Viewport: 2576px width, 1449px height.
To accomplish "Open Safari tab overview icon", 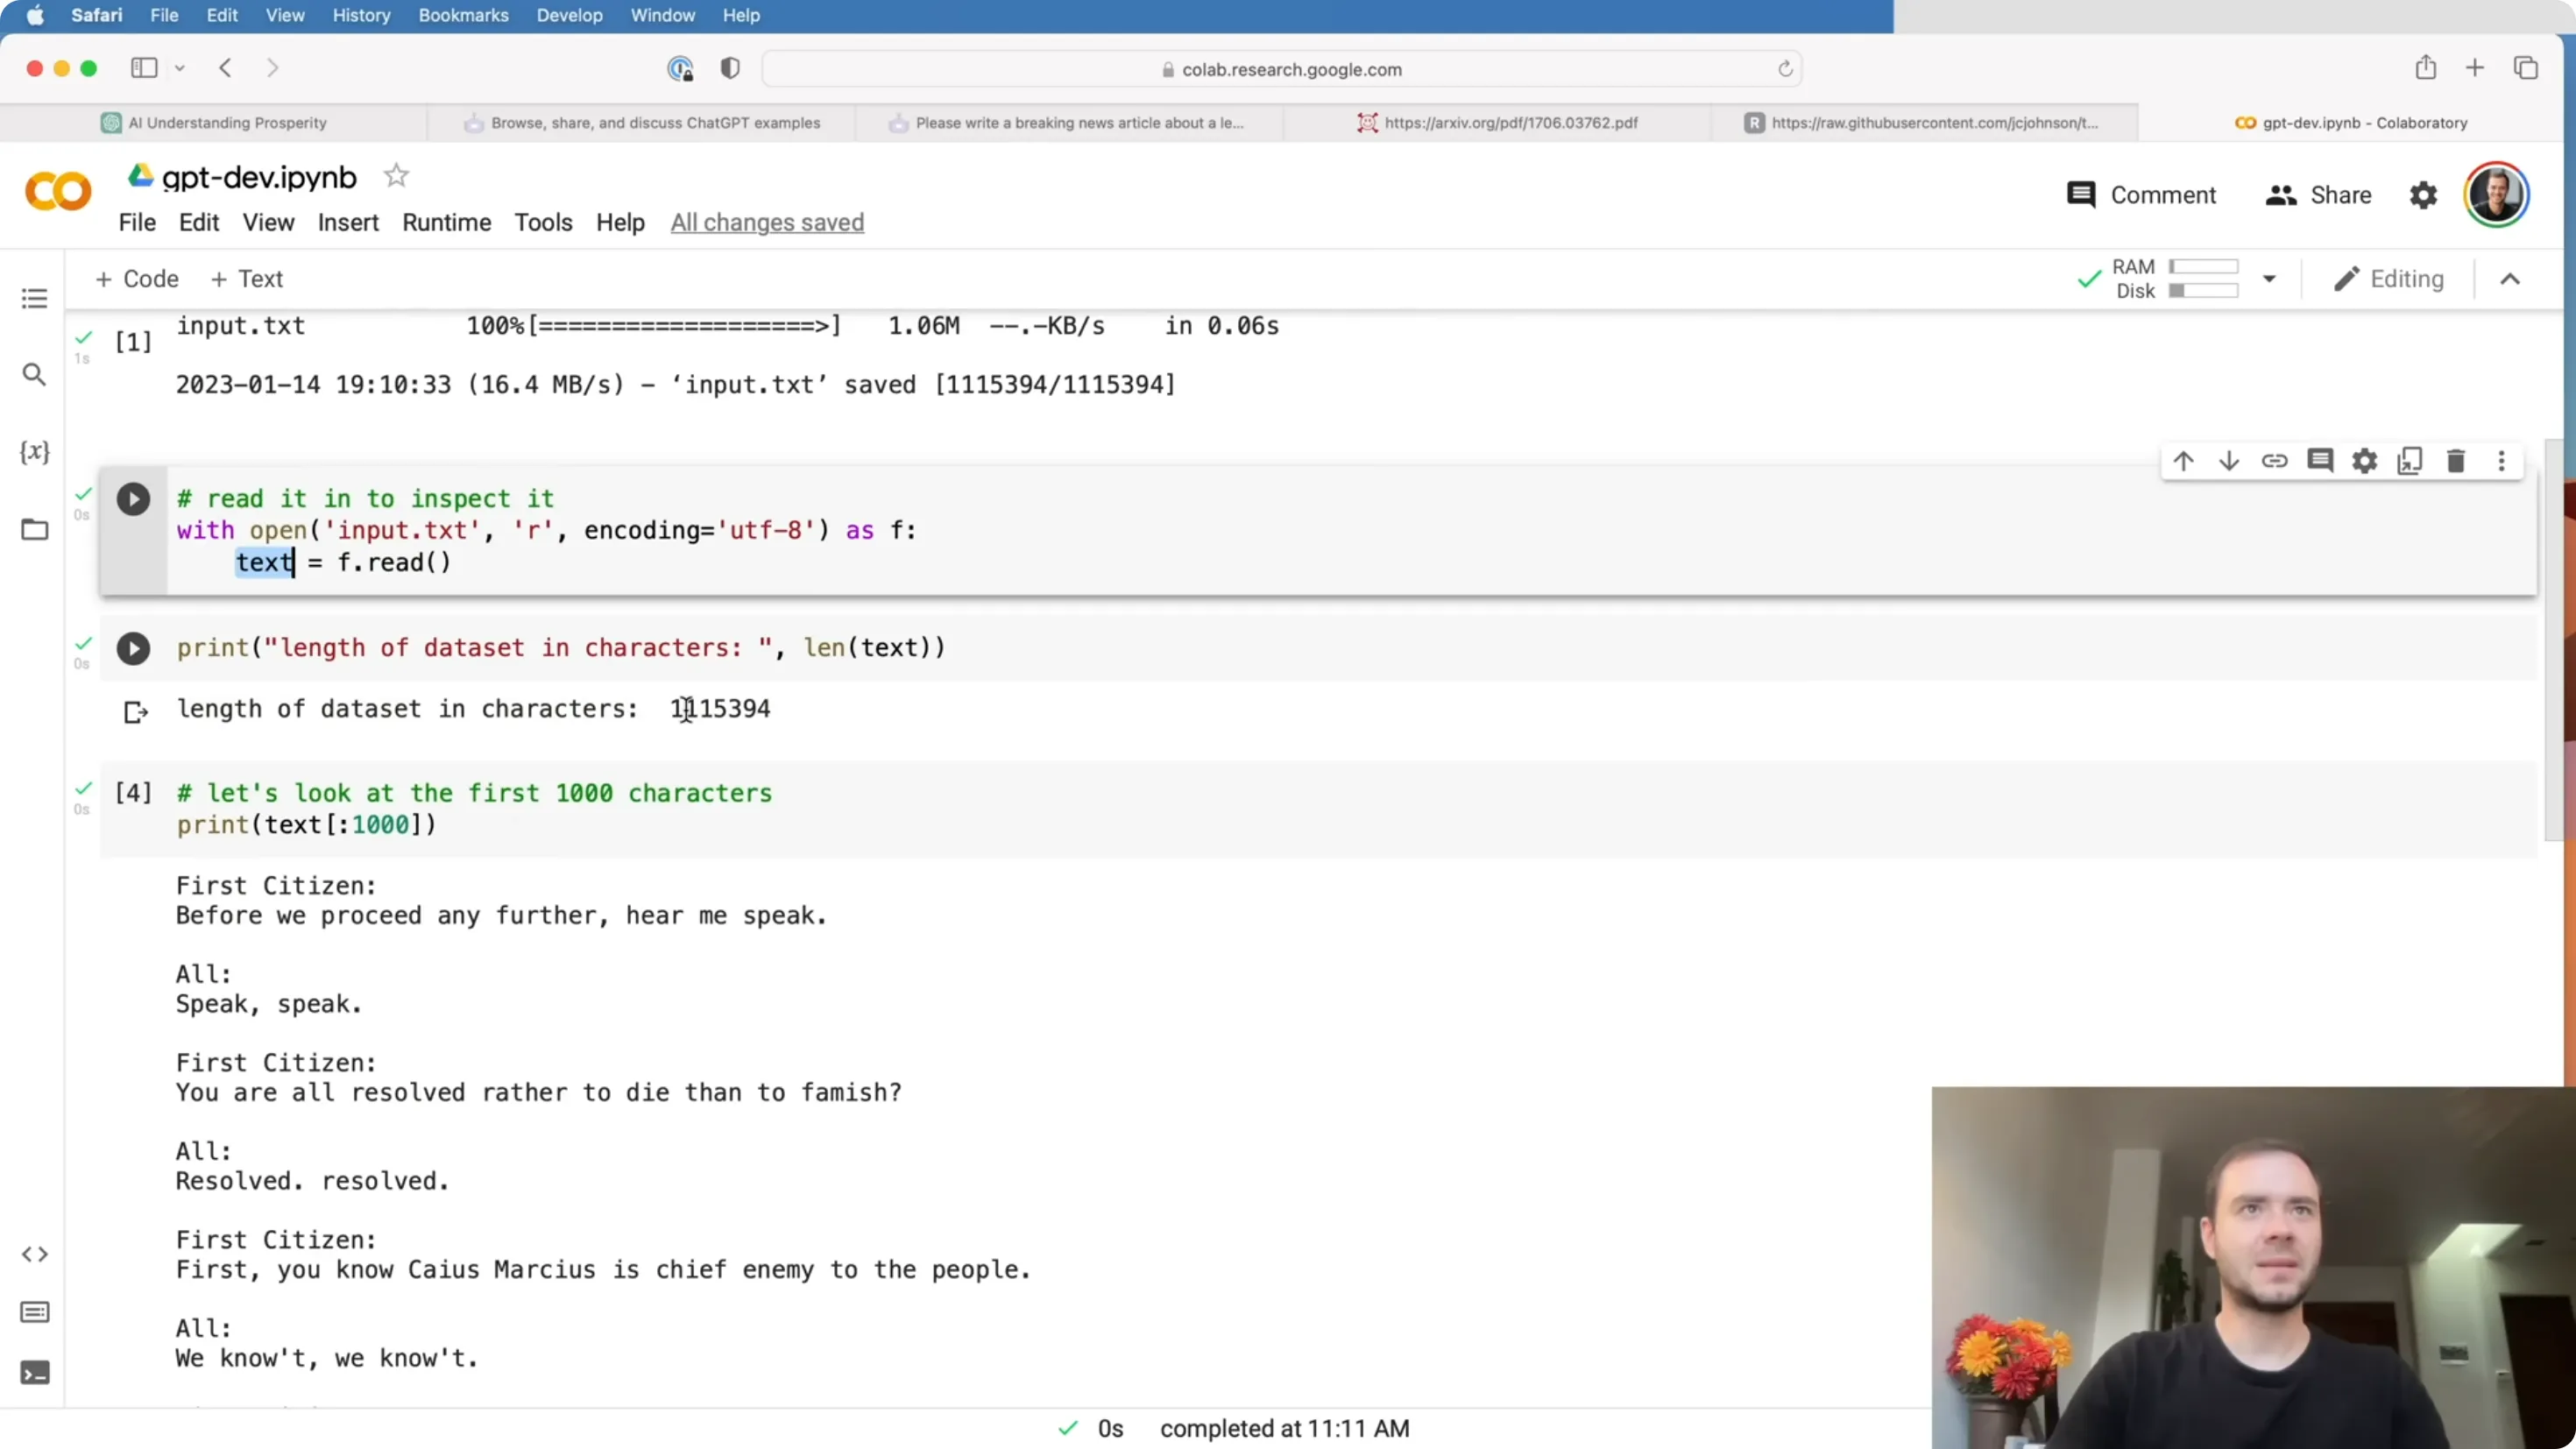I will point(2526,68).
